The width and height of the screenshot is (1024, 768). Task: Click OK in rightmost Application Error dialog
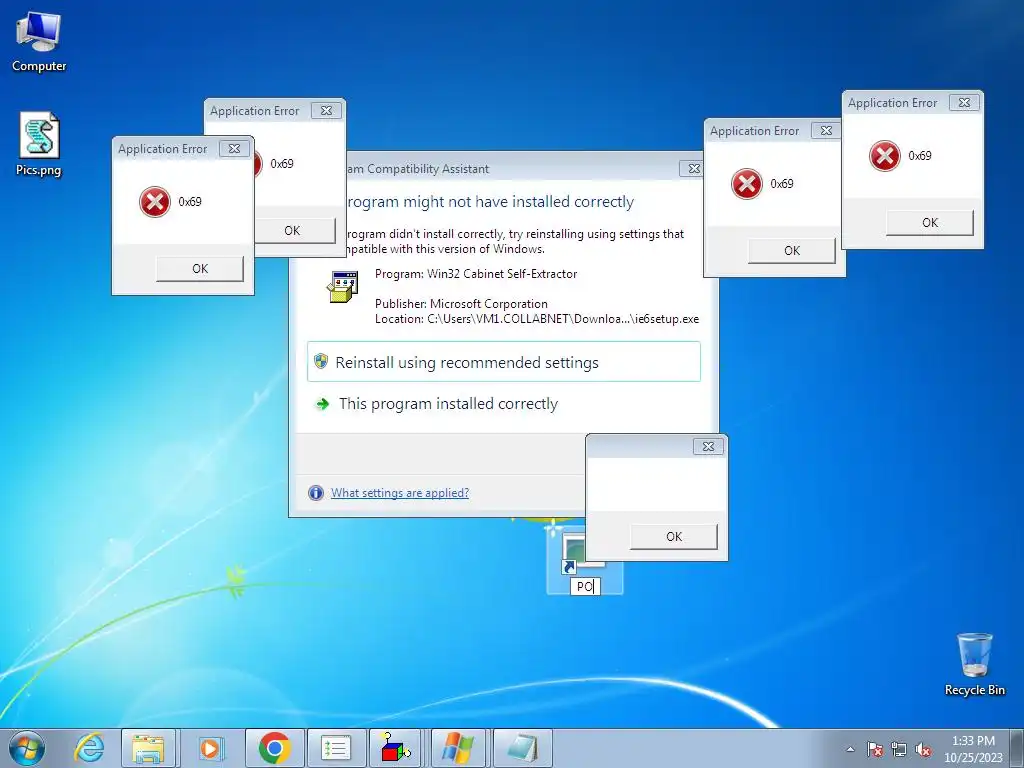(x=930, y=223)
